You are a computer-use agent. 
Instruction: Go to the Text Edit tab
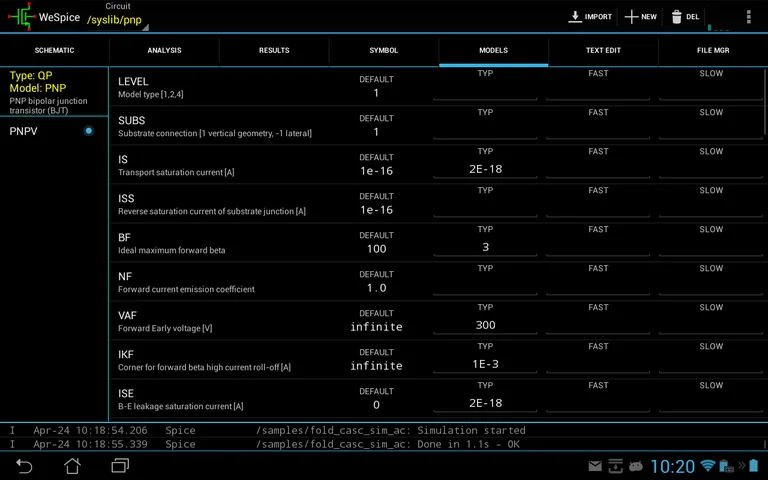pos(603,50)
